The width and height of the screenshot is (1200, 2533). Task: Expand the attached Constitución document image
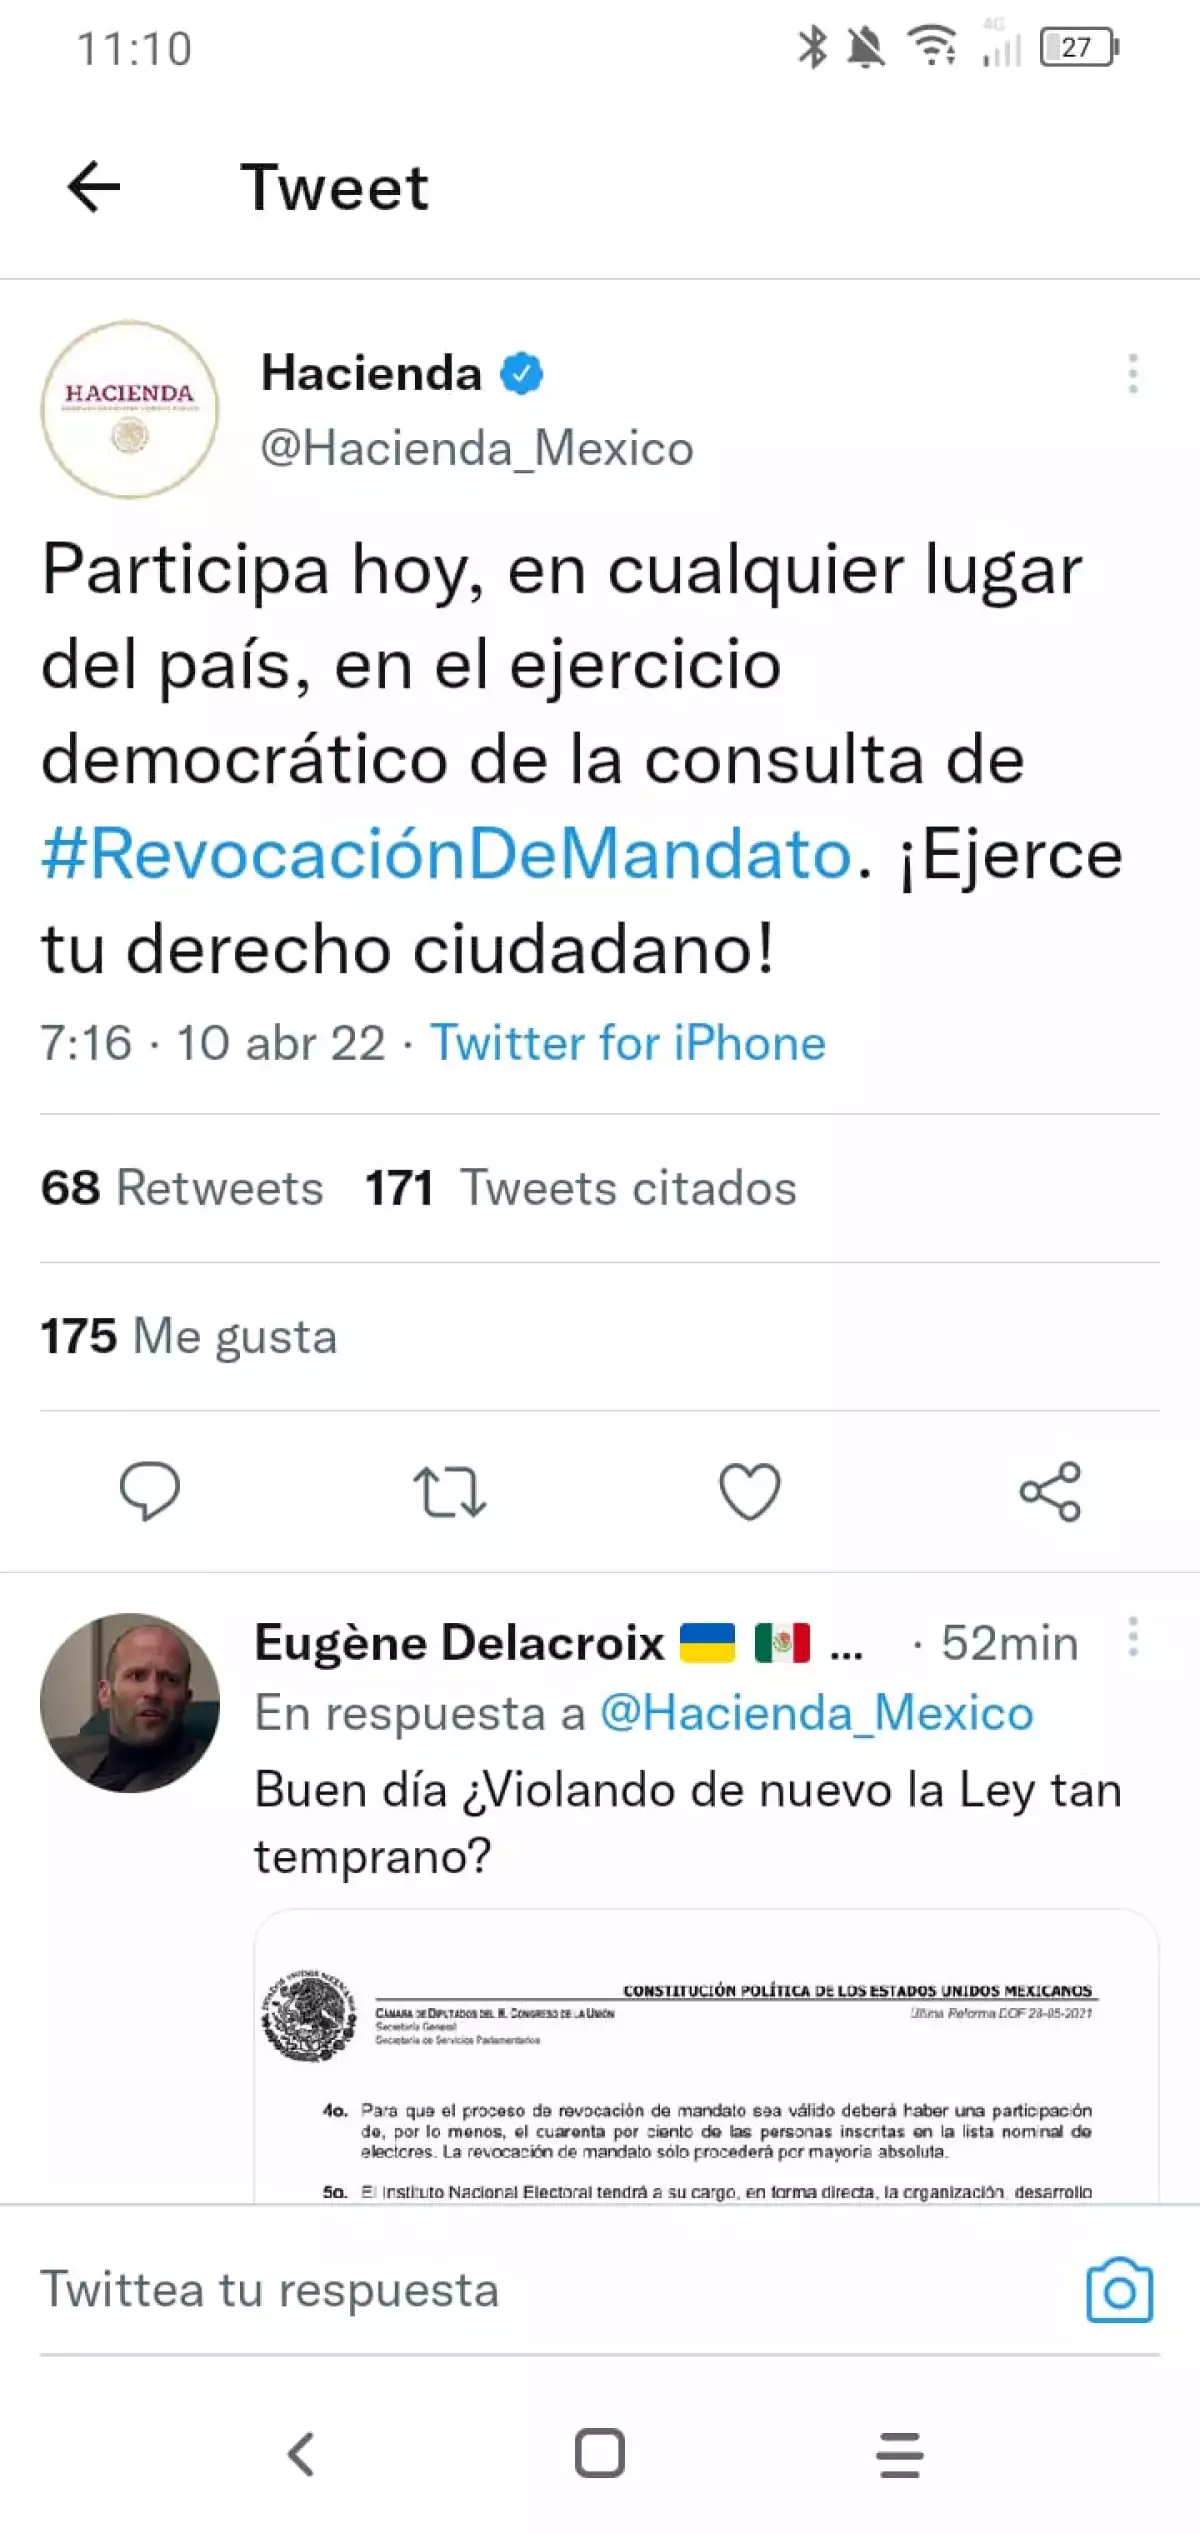pos(707,2056)
